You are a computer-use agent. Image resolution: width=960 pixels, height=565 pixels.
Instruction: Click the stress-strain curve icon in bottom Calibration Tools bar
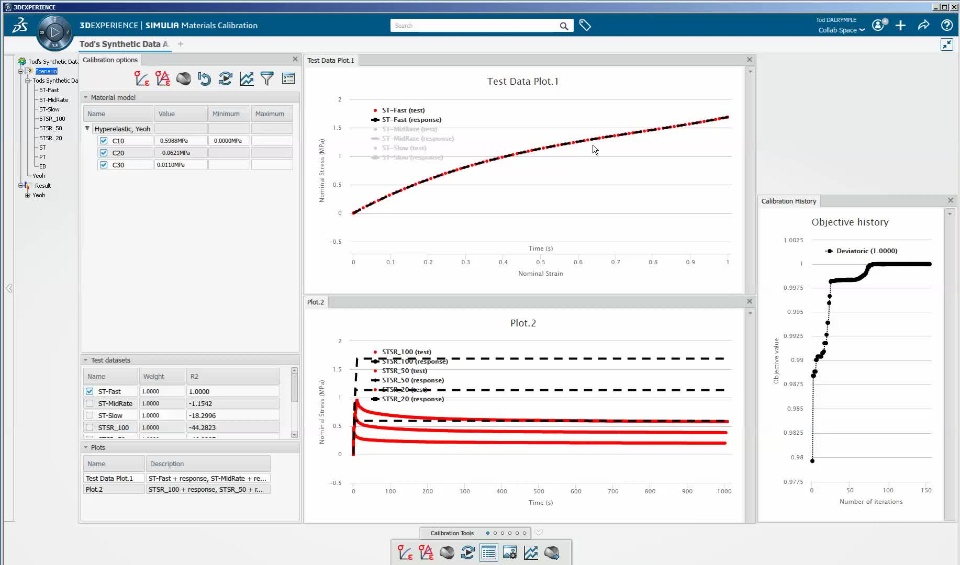click(x=405, y=552)
